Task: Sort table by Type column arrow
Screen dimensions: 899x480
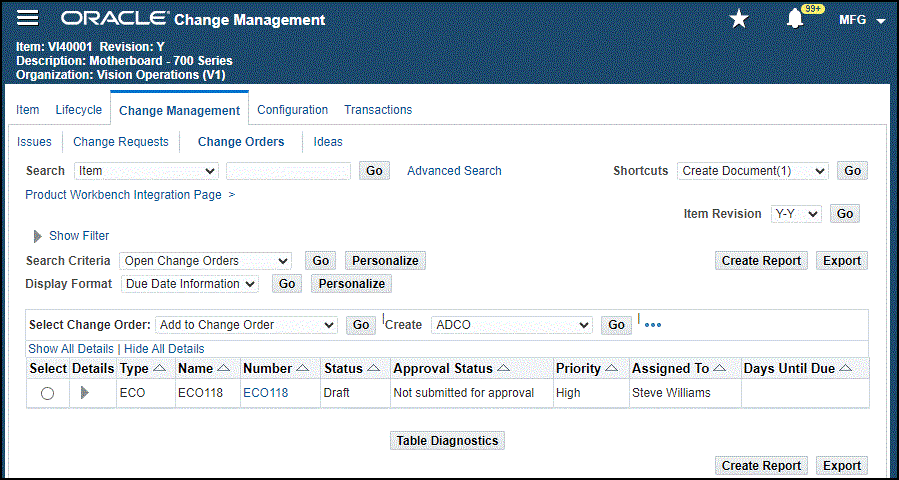Action: pos(160,369)
